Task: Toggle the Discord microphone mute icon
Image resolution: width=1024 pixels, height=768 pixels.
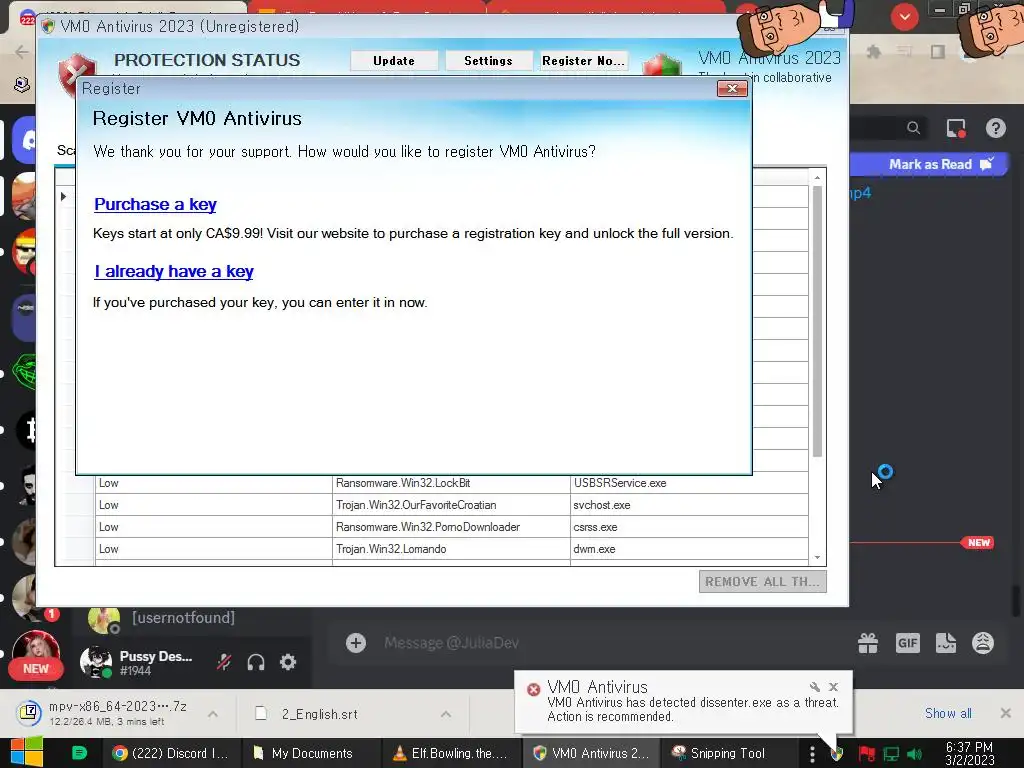Action: point(224,662)
